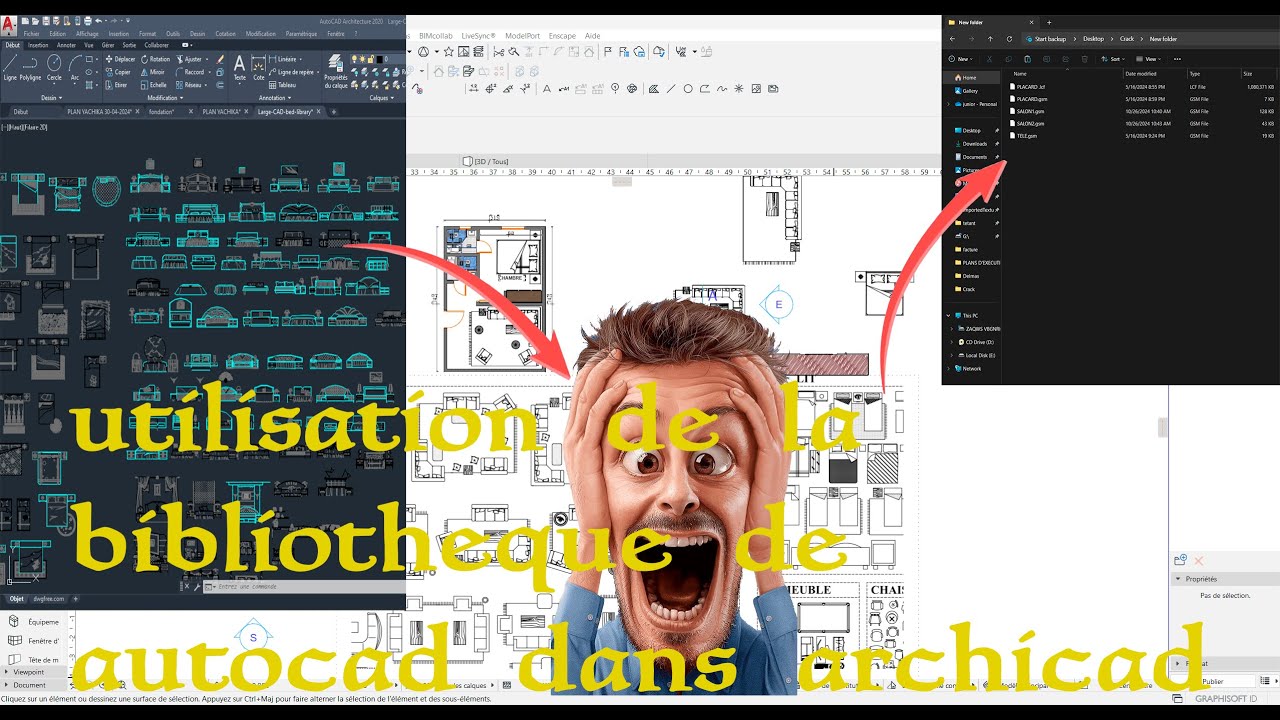Click the Miroir tool in AutoCAD ribbon
The width and height of the screenshot is (1280, 720).
click(x=153, y=72)
